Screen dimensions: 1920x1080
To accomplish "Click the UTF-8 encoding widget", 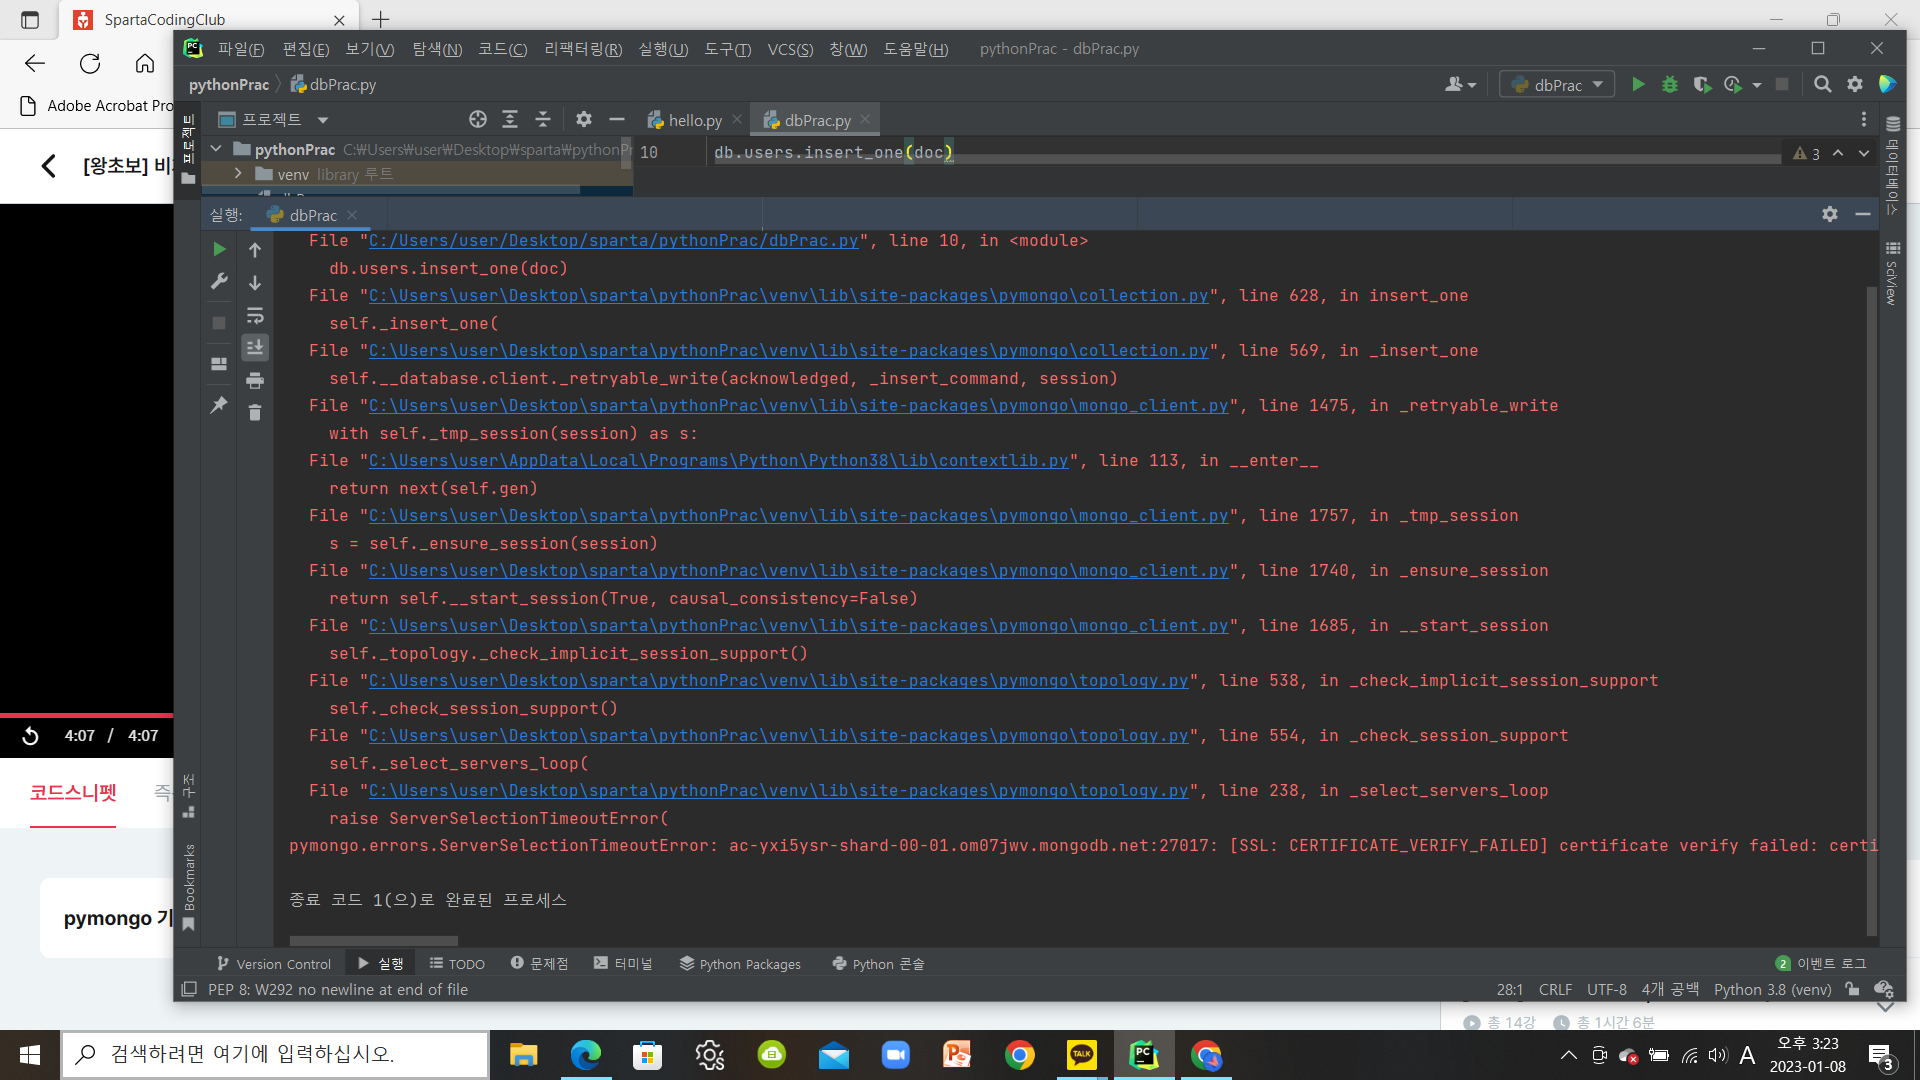I will 1606,990.
